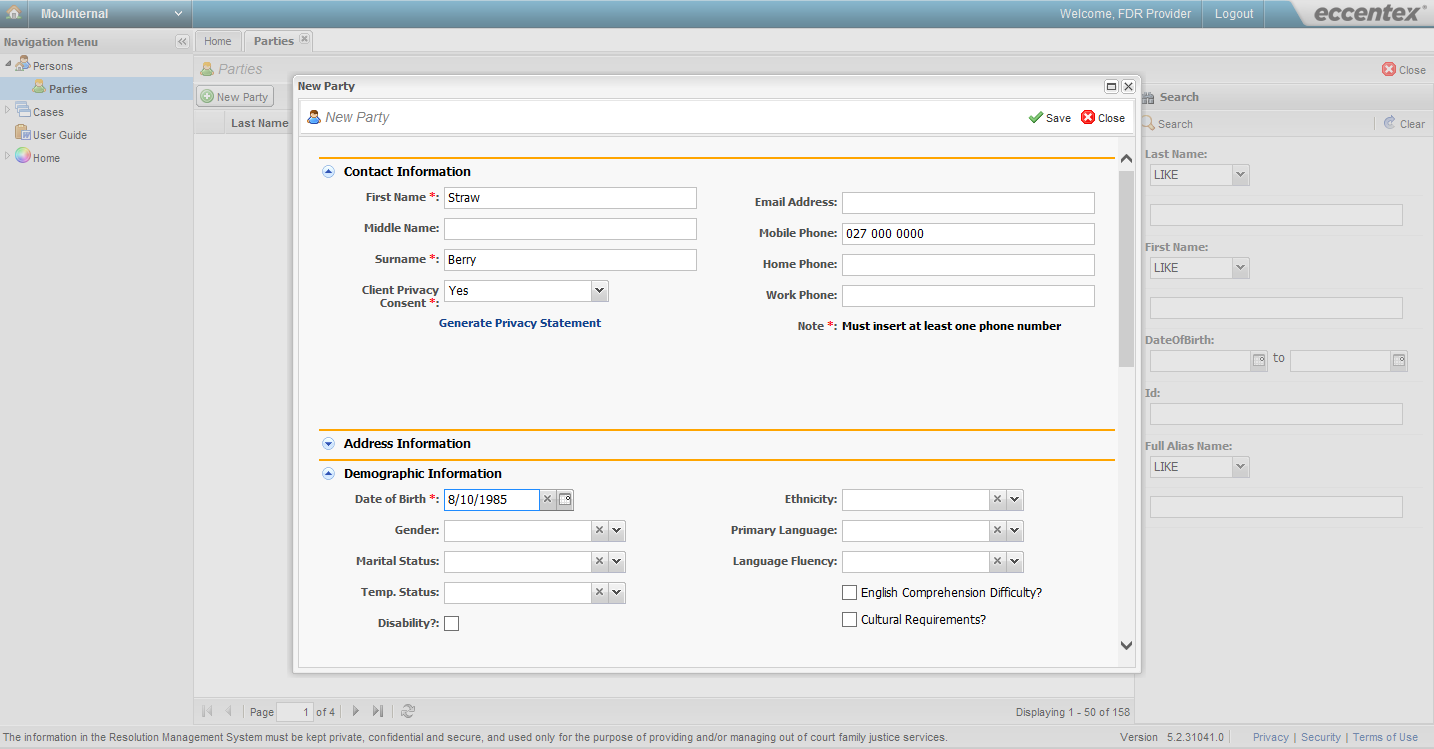Click the Middle Name field

(570, 229)
